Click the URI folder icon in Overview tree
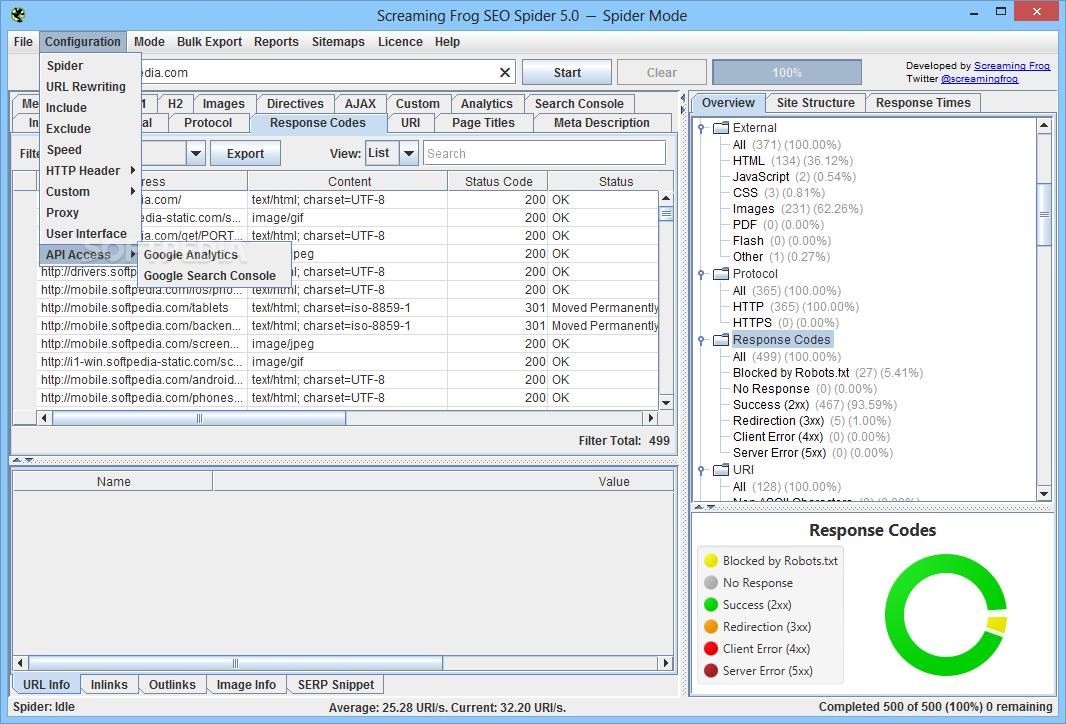The image size is (1066, 724). pos(721,470)
